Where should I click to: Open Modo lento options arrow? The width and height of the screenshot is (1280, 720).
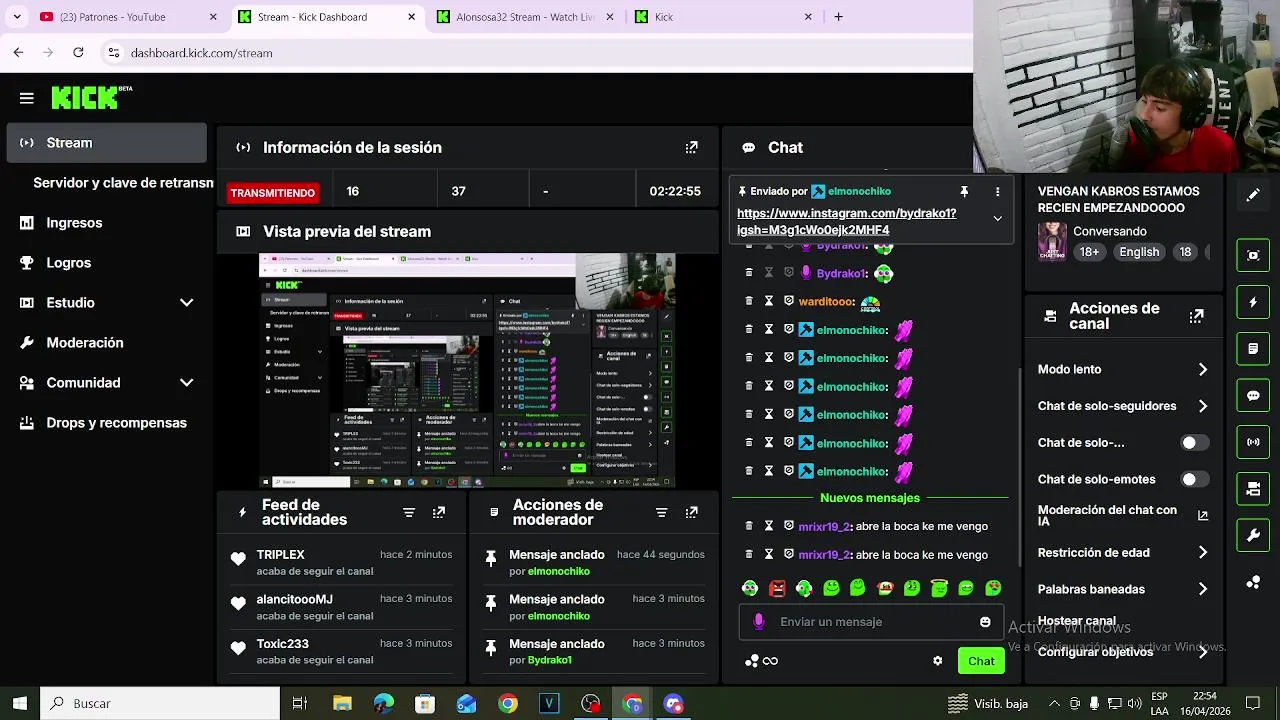pos(1202,370)
